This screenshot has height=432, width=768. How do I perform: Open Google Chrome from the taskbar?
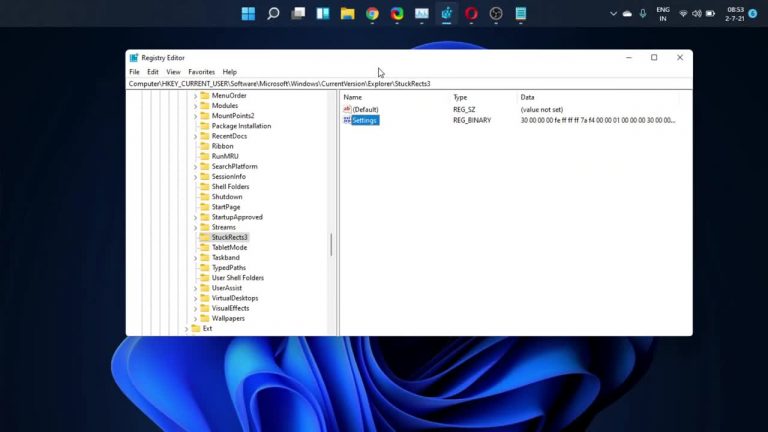372,14
